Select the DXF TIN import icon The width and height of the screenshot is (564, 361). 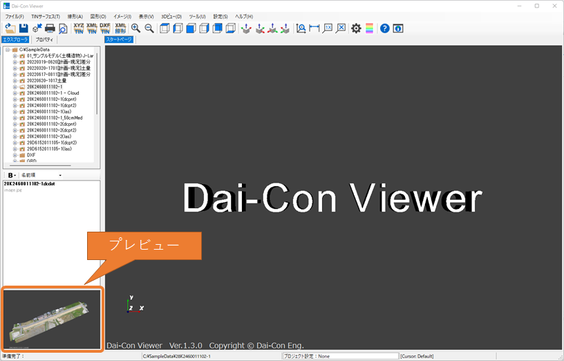click(x=105, y=28)
